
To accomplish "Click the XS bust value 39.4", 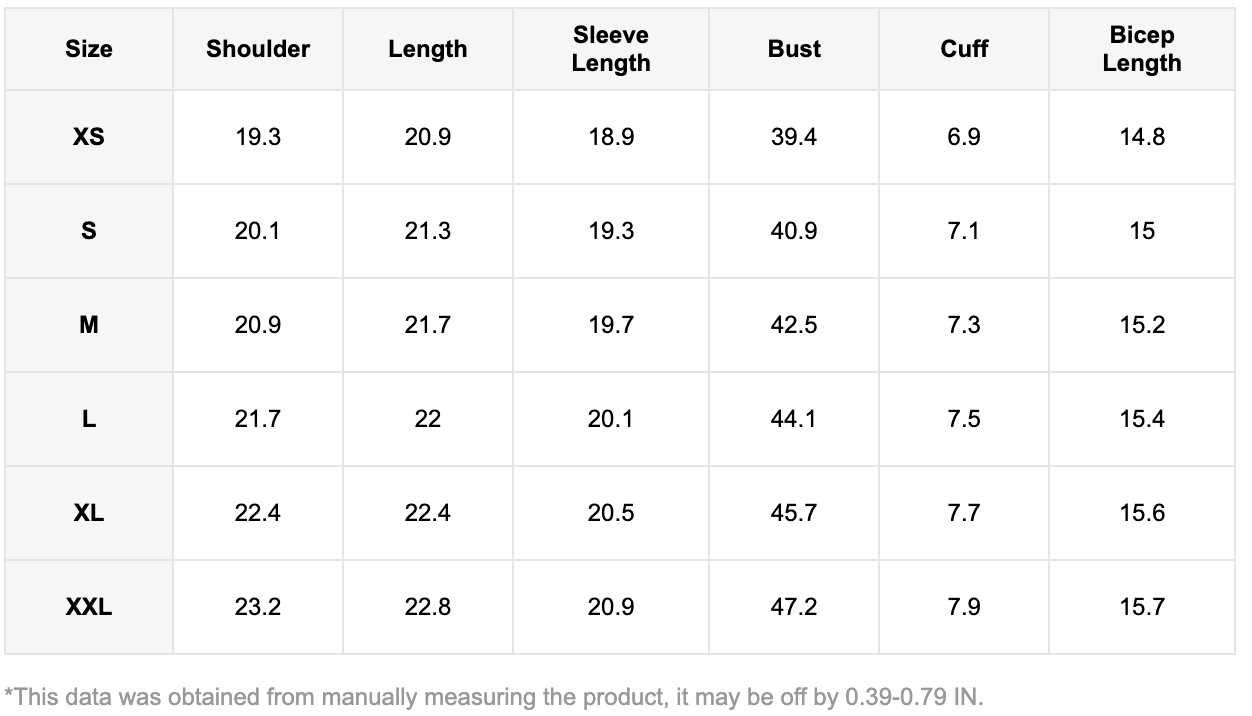I will click(x=794, y=137).
